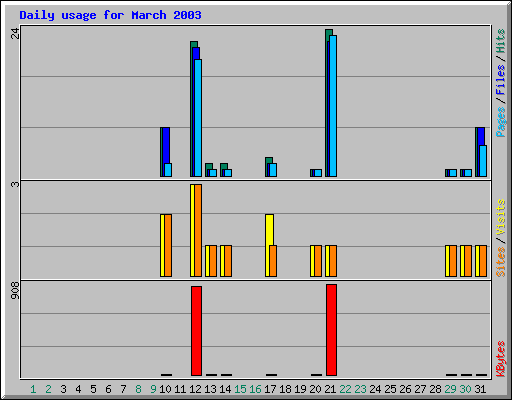Select the orange Sites bar for day 12
The width and height of the screenshot is (512, 400).
tap(198, 230)
